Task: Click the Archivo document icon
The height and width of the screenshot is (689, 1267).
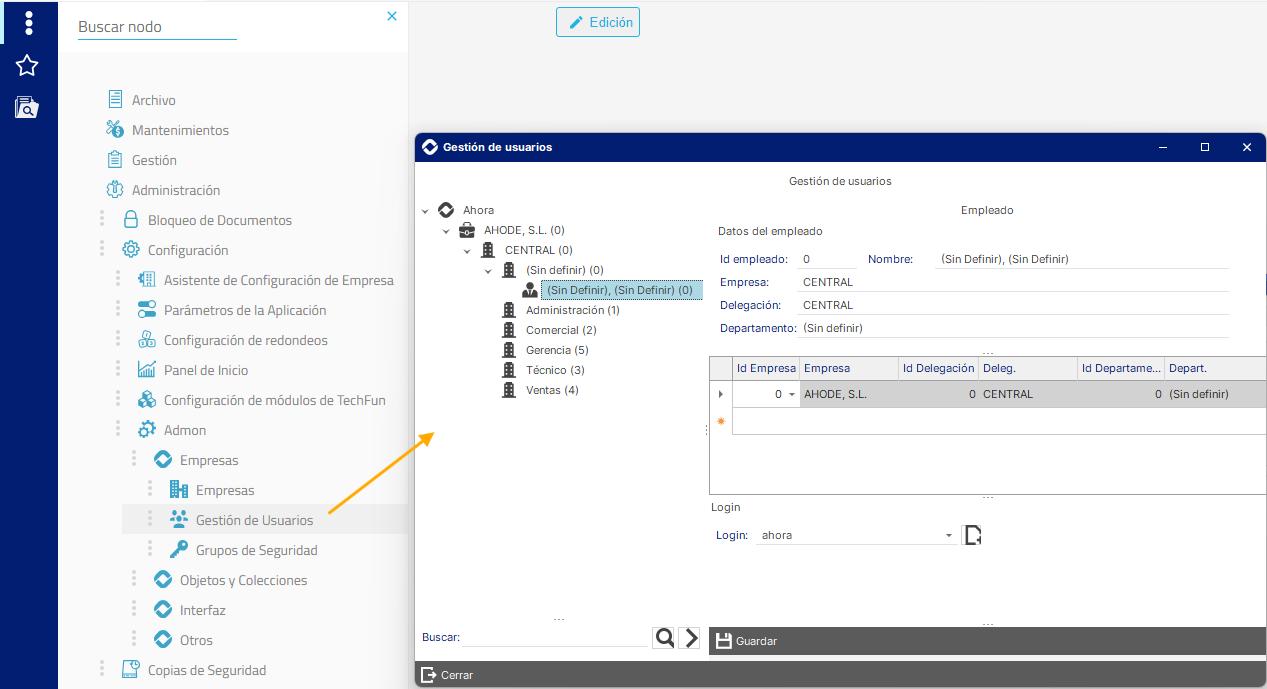Action: pyautogui.click(x=115, y=100)
